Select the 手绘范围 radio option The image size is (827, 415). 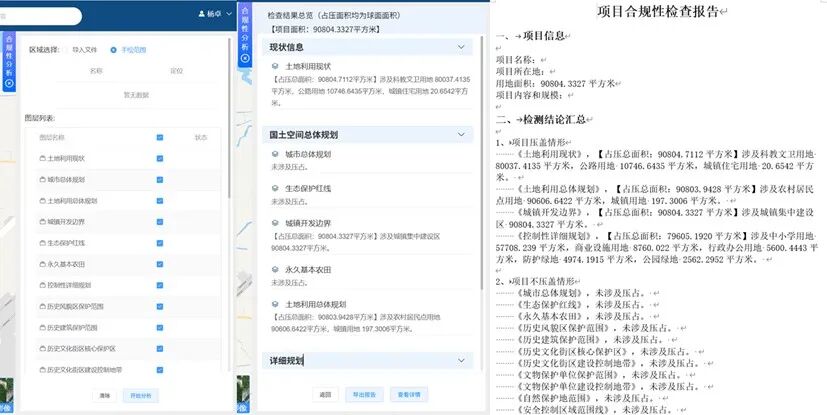point(114,48)
